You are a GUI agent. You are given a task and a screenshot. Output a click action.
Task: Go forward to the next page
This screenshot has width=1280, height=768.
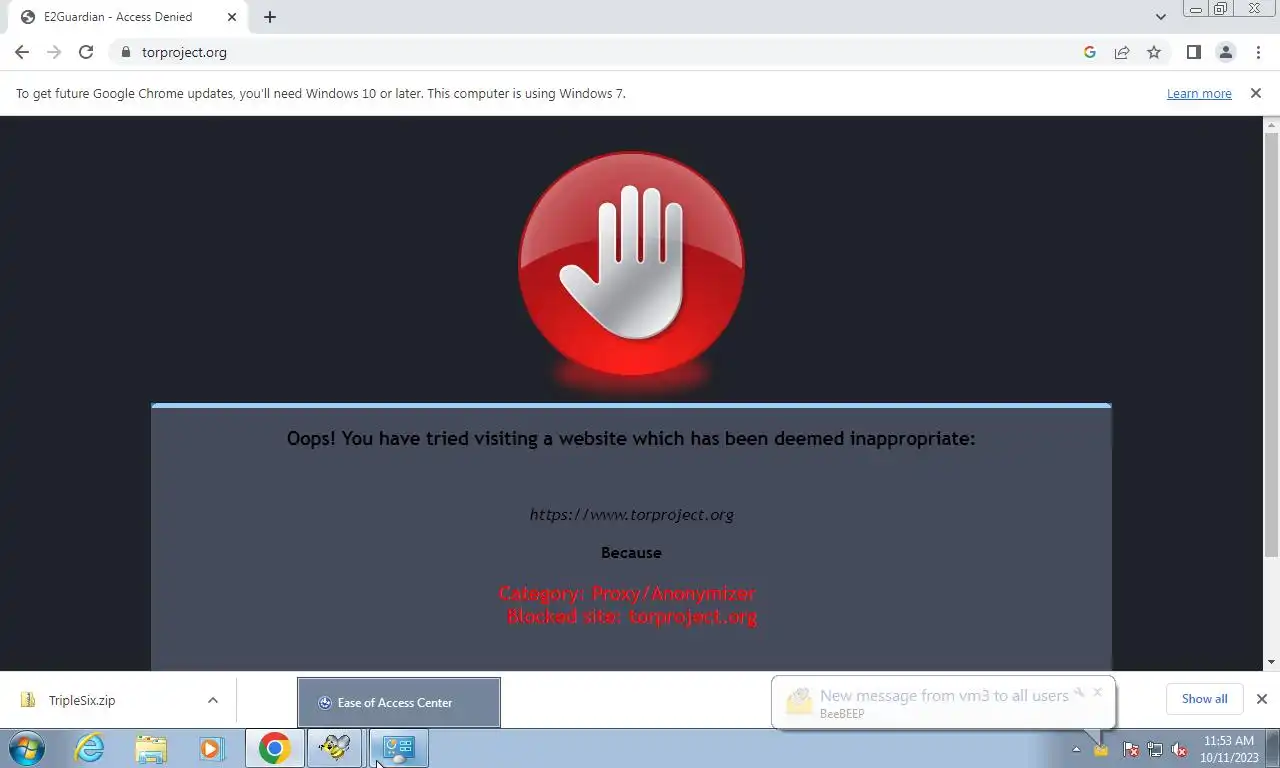point(54,52)
